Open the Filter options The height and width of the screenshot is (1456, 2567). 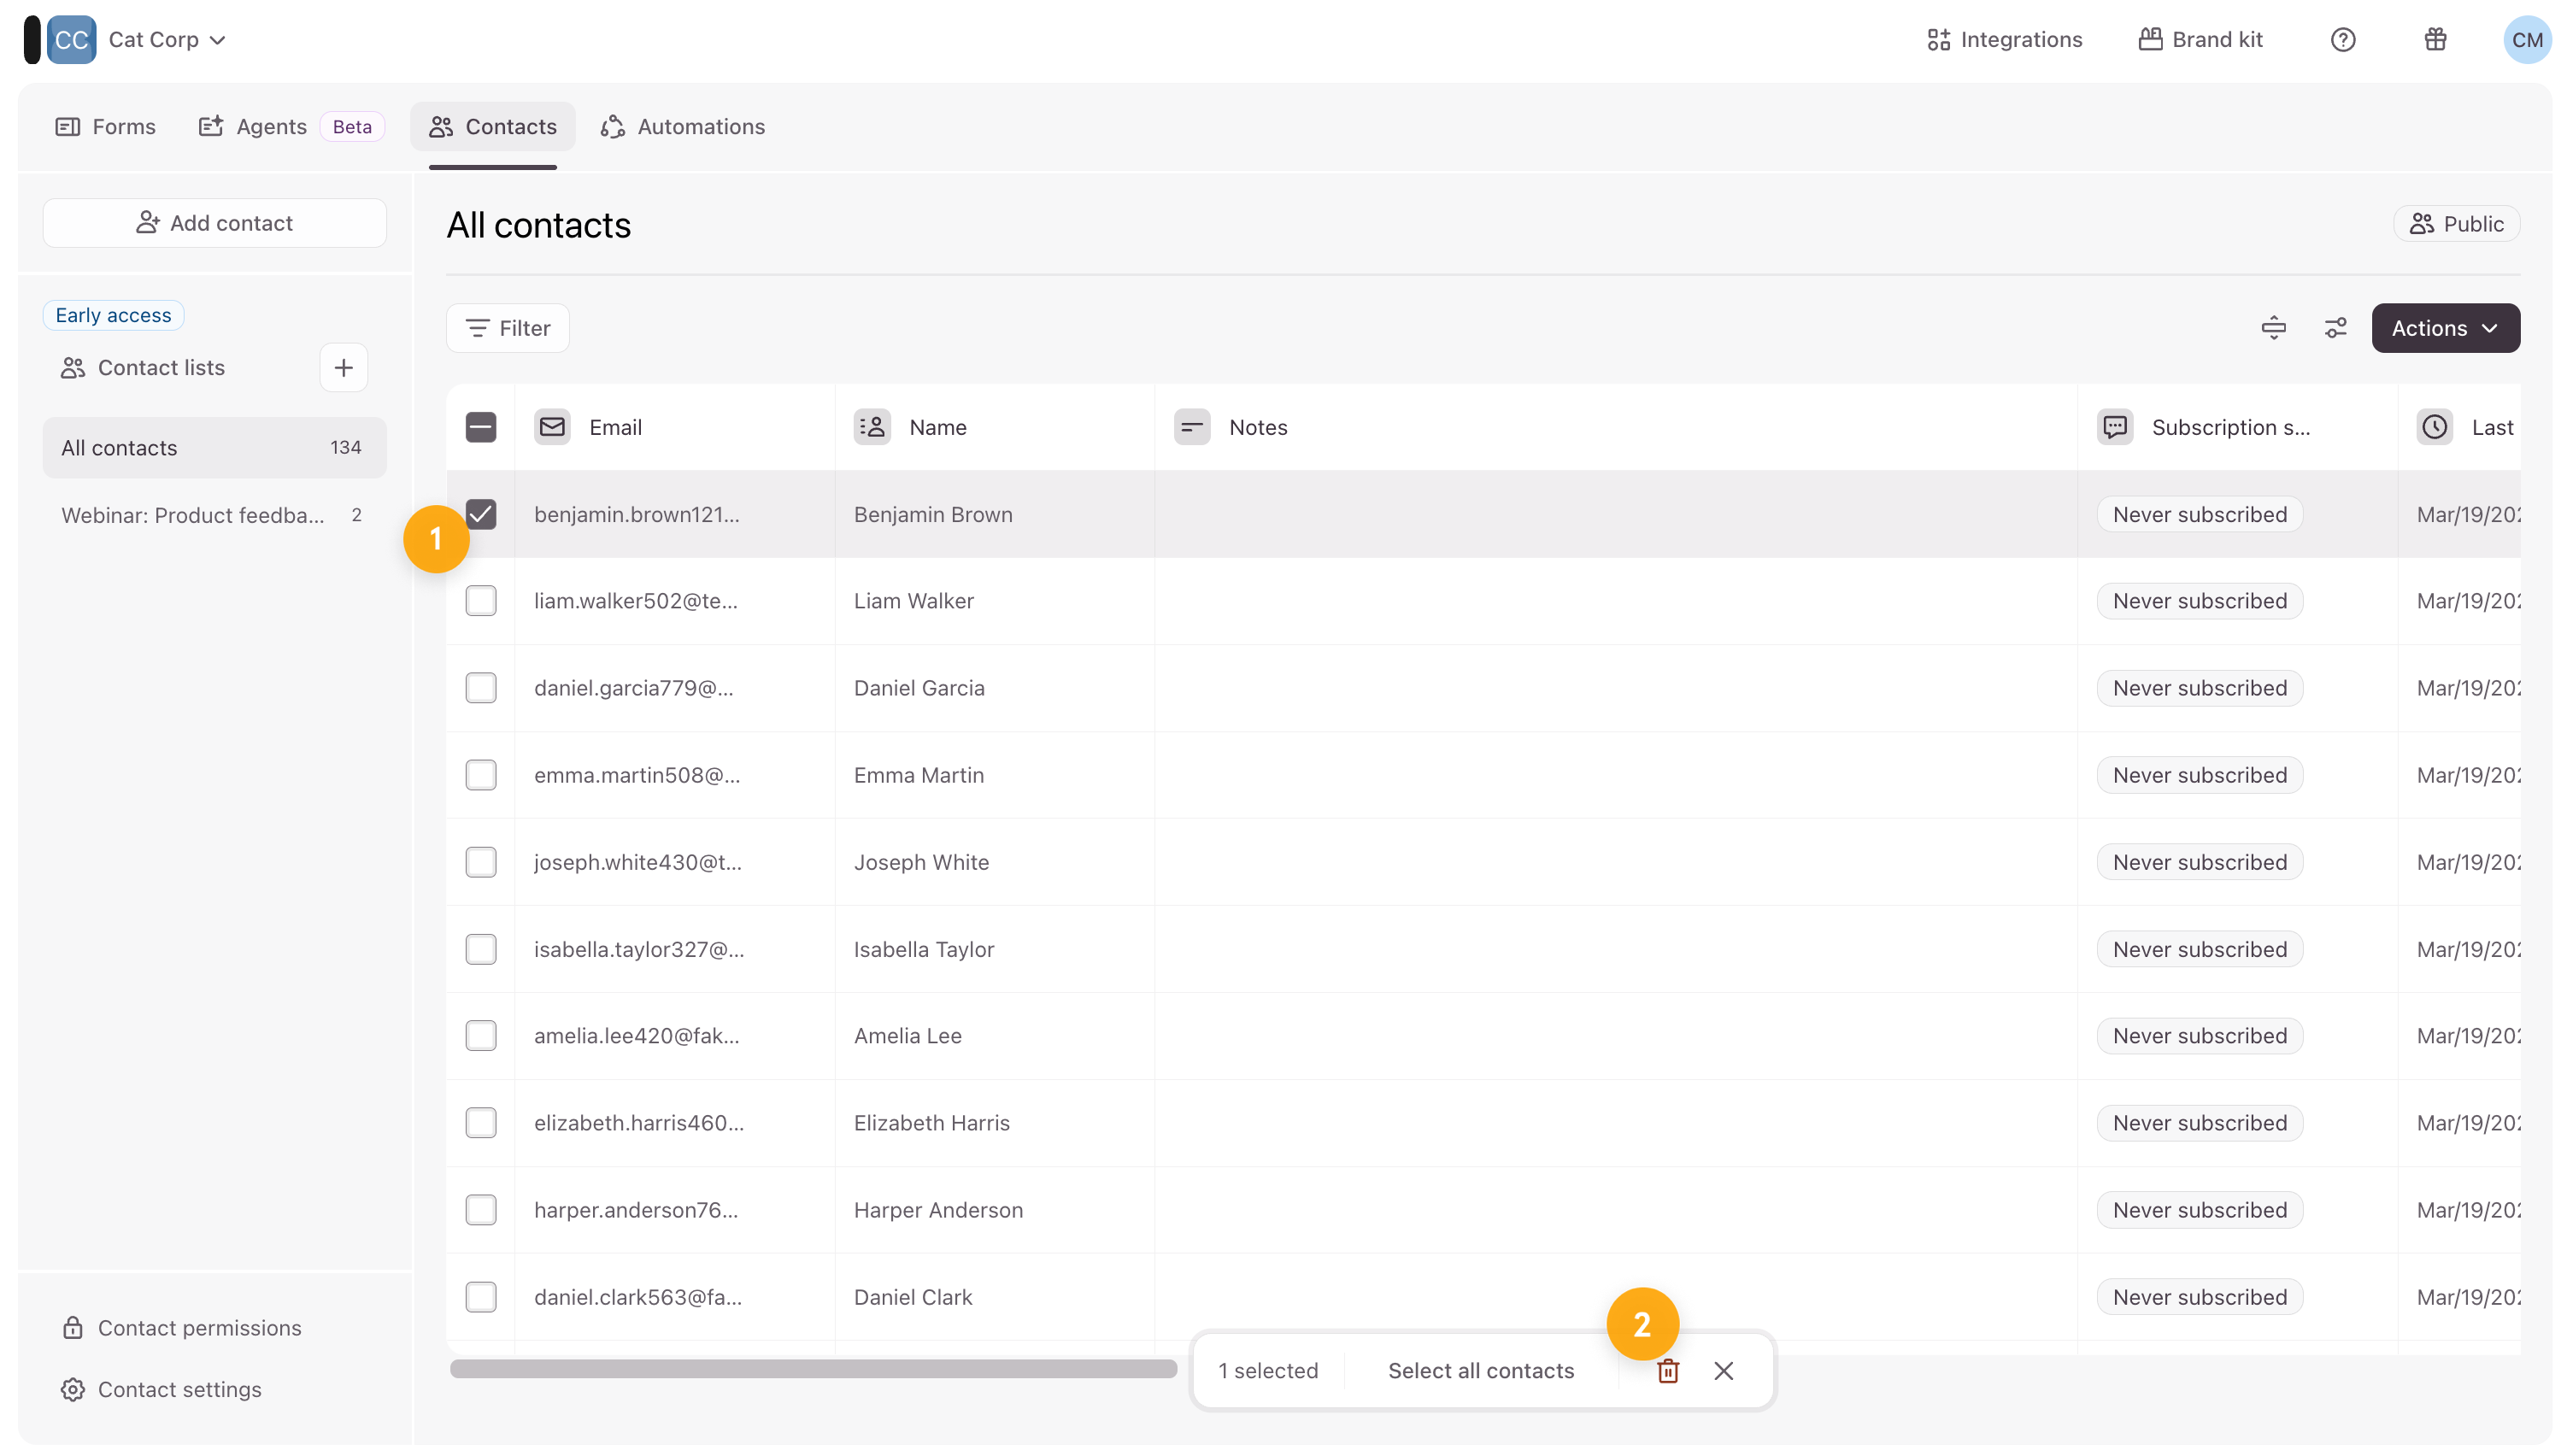(x=508, y=328)
